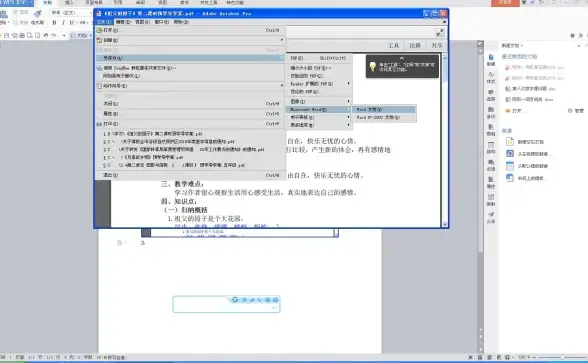The width and height of the screenshot is (588, 363).
Task: Open the 选择 icon in WPS side strip
Action: point(491,95)
